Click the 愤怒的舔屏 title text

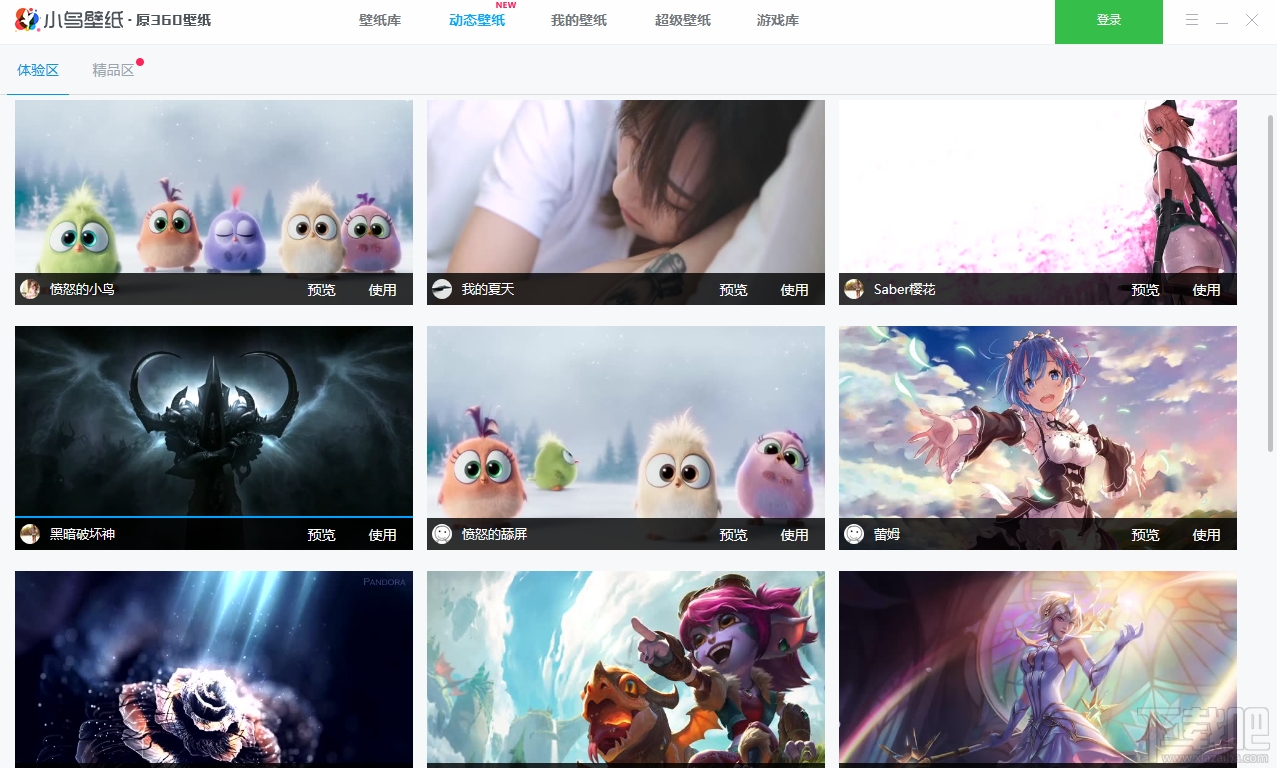click(494, 534)
